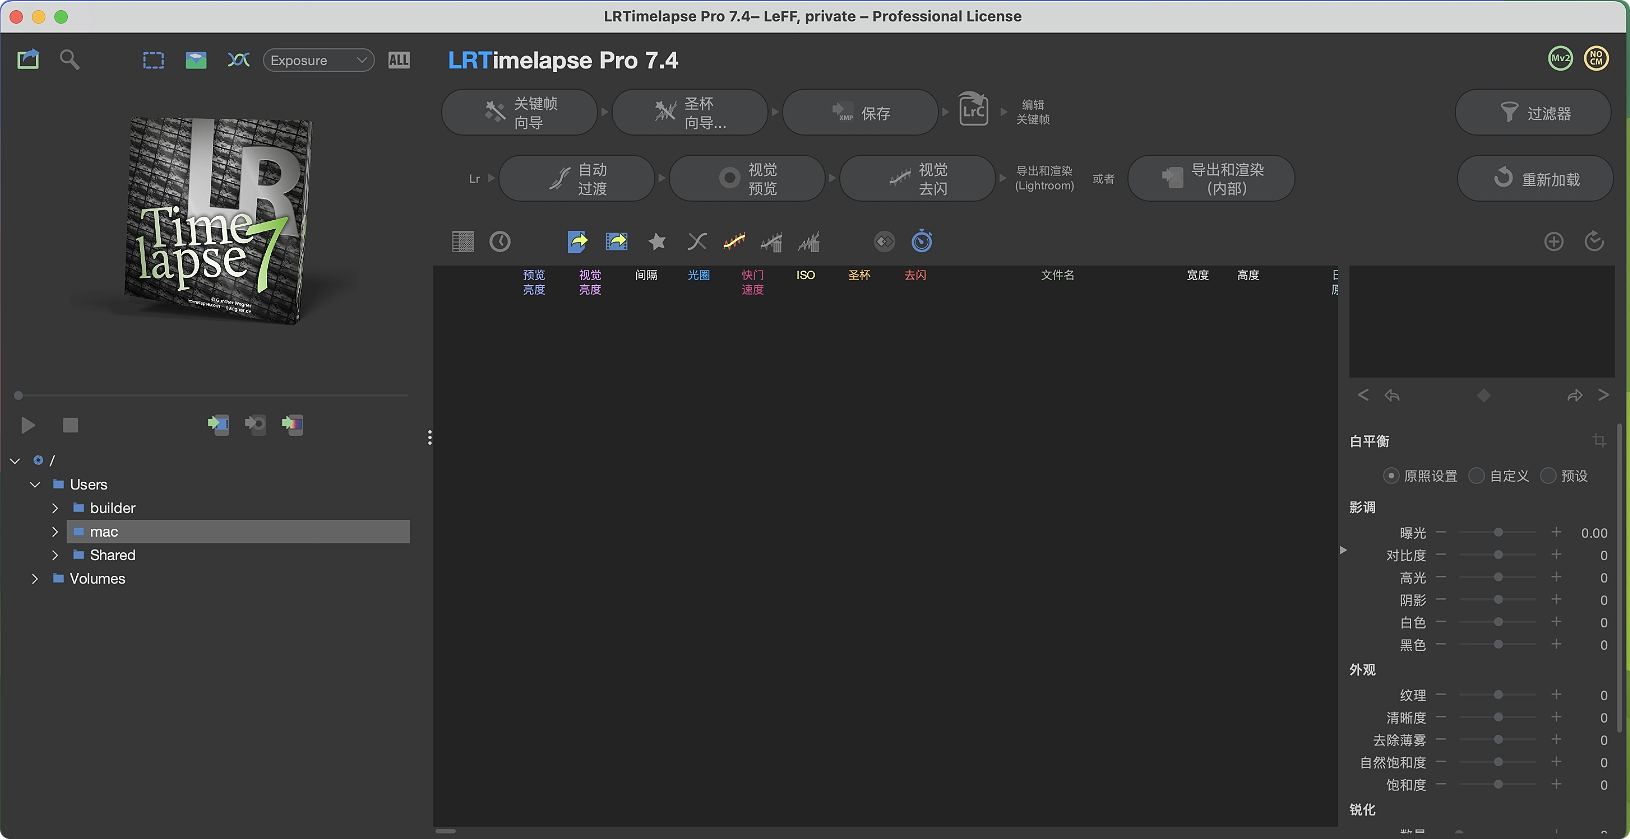Screen dimensions: 1630x839
Task: Open the Exposure dropdown
Action: (x=318, y=60)
